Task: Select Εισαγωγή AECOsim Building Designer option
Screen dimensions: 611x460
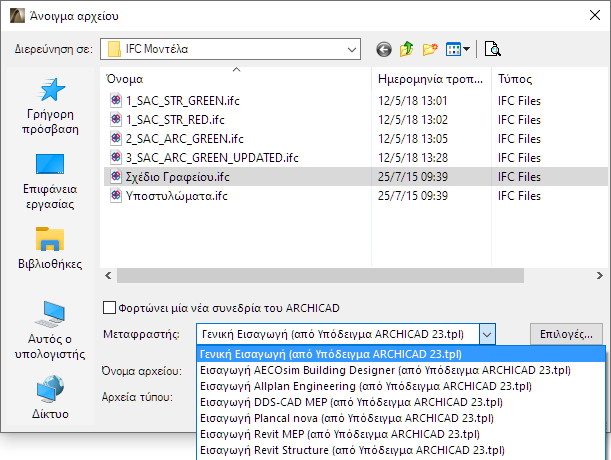Action: 401,370
